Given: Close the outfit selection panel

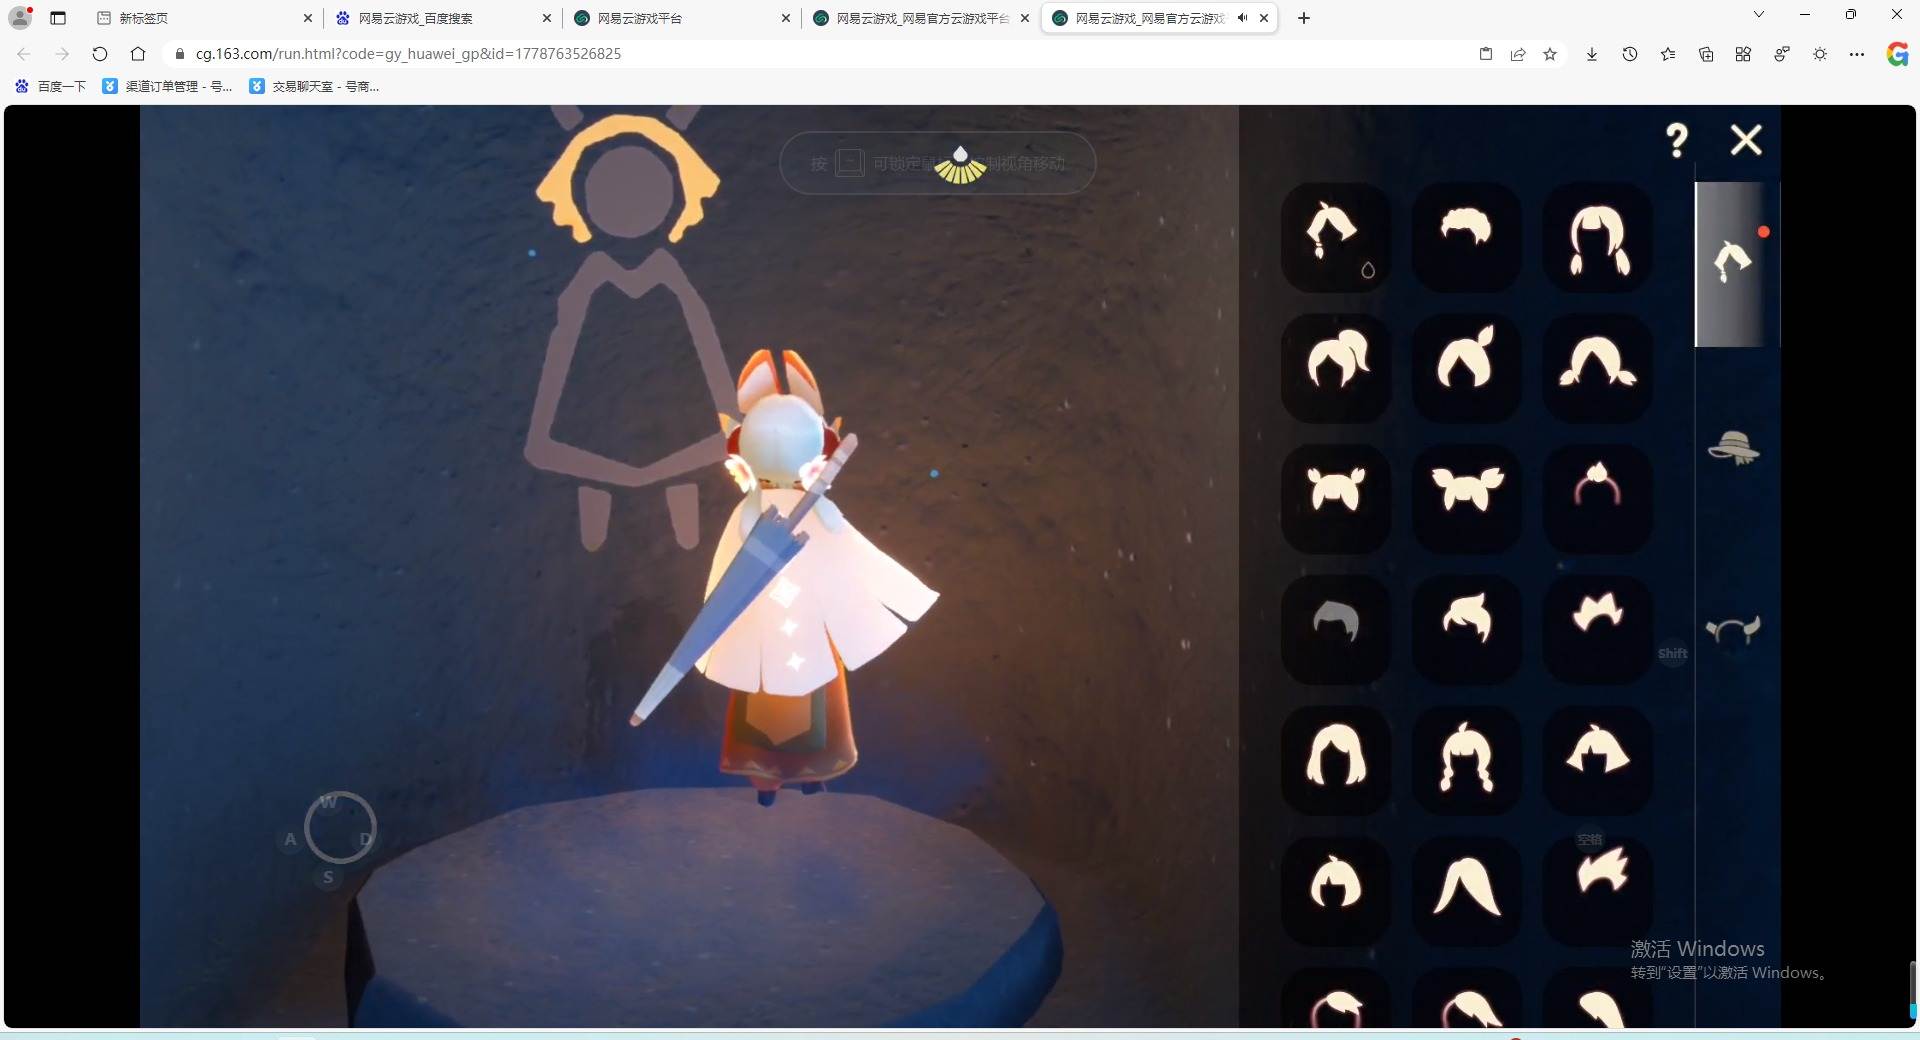Looking at the screenshot, I should (1746, 140).
